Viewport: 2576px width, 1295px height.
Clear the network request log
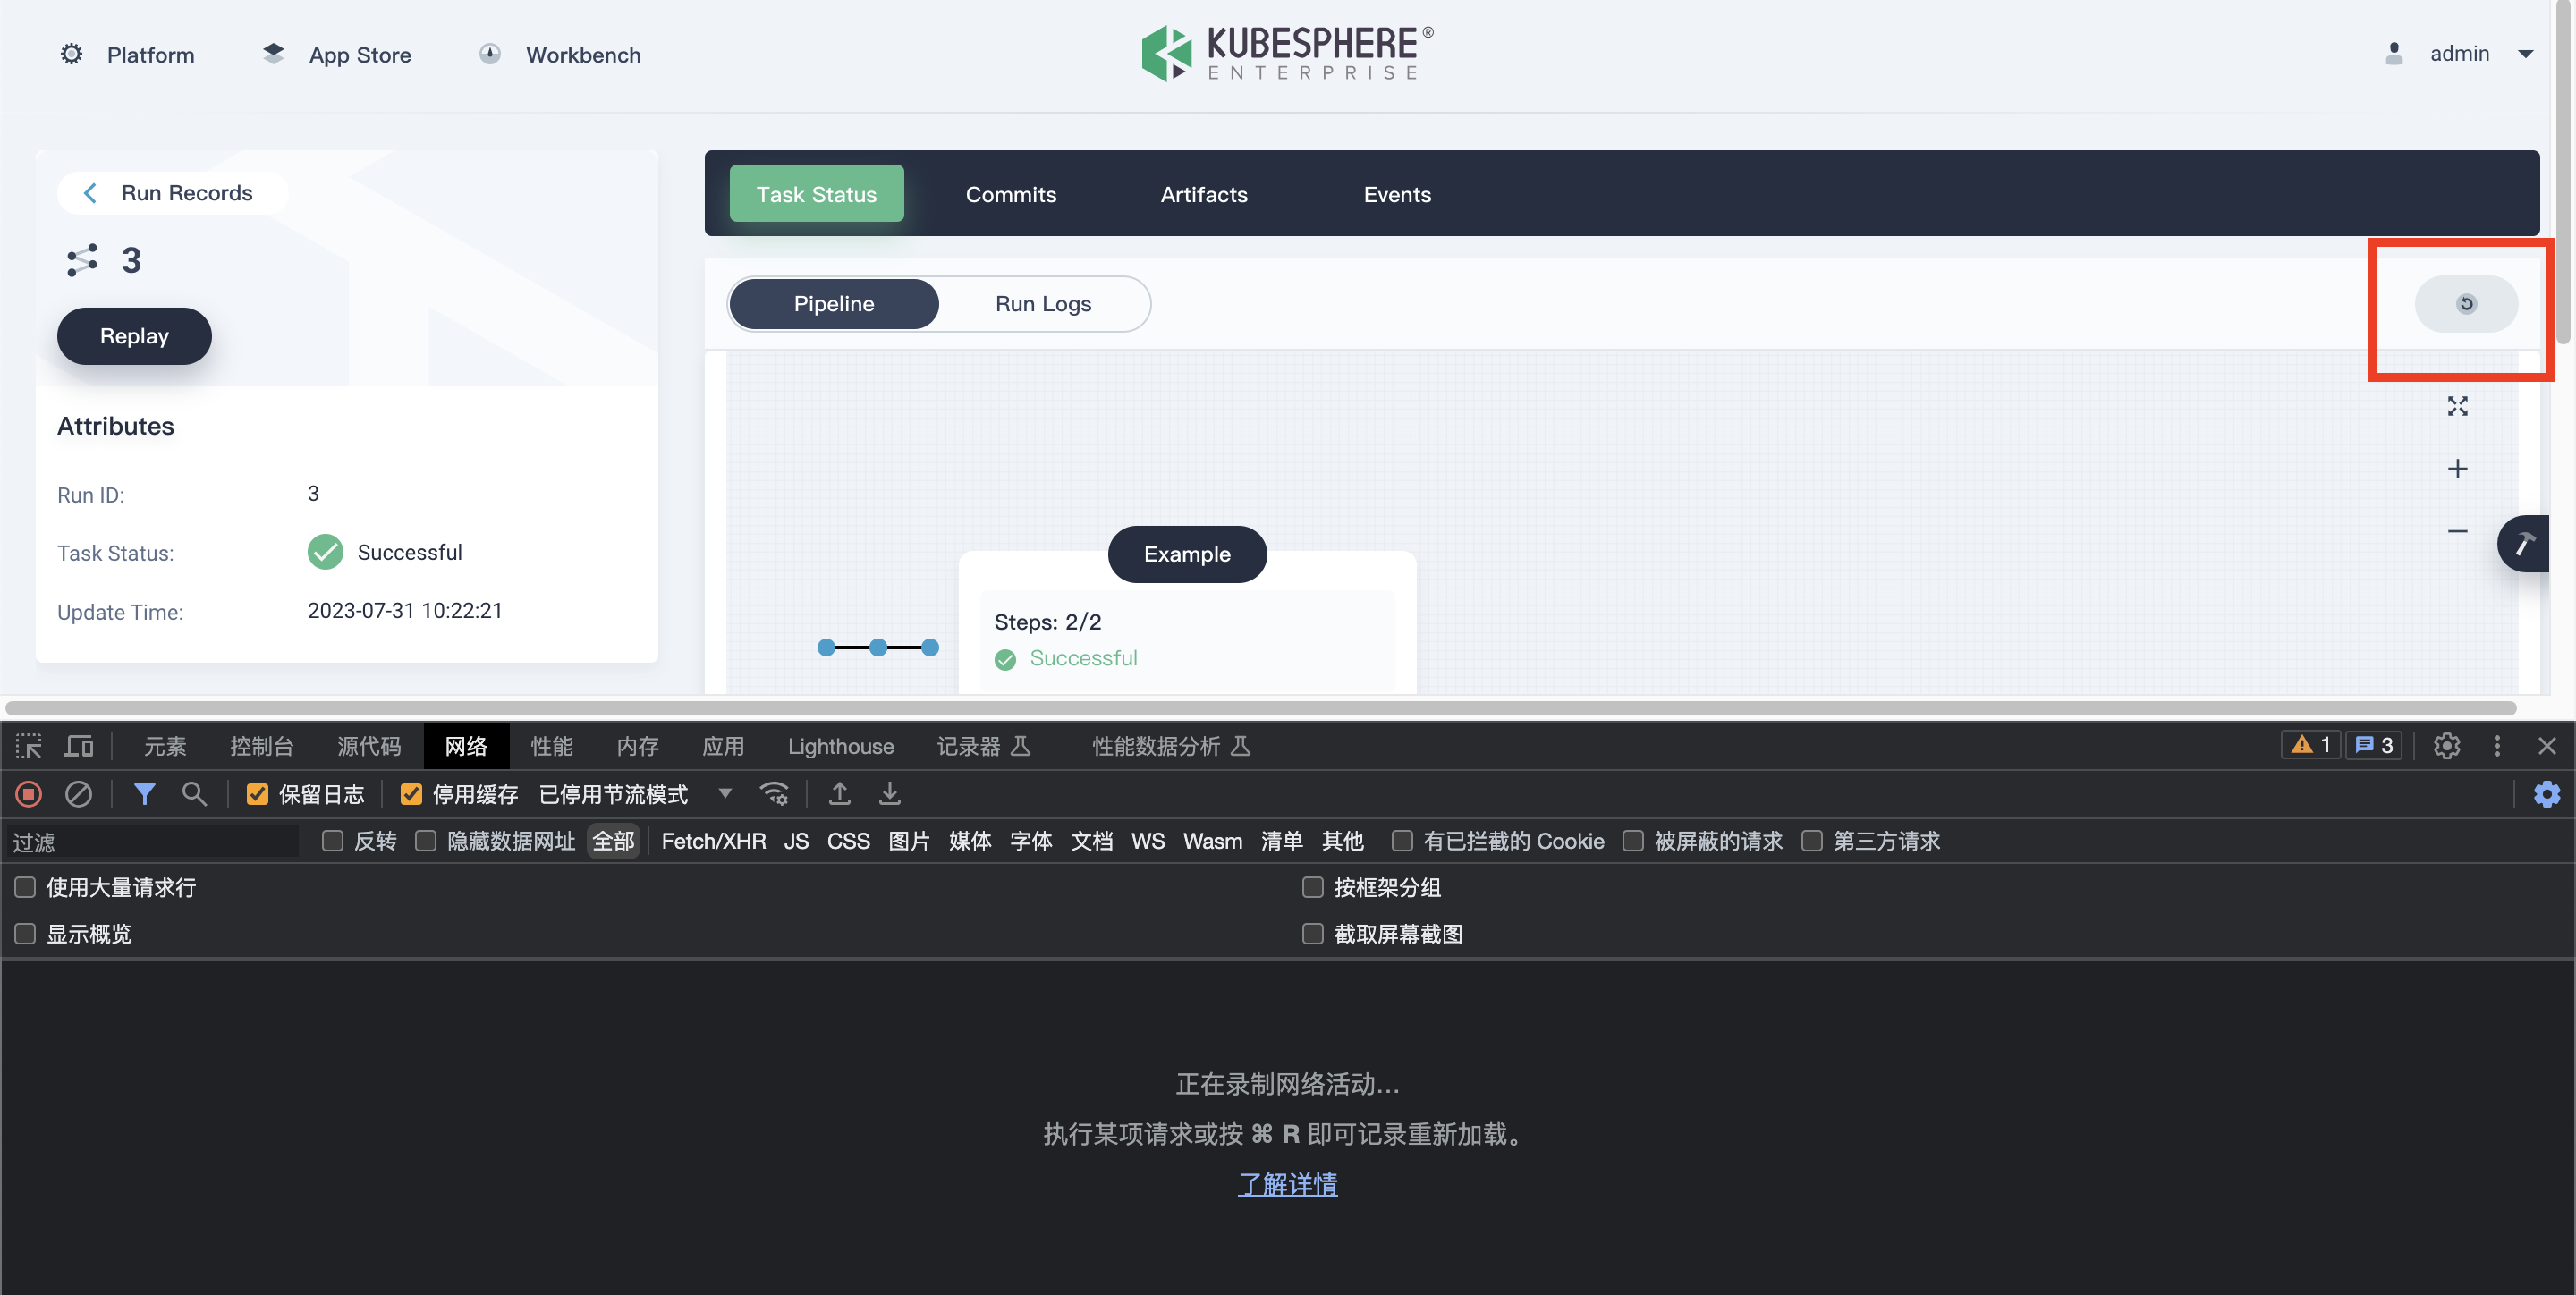[x=80, y=794]
